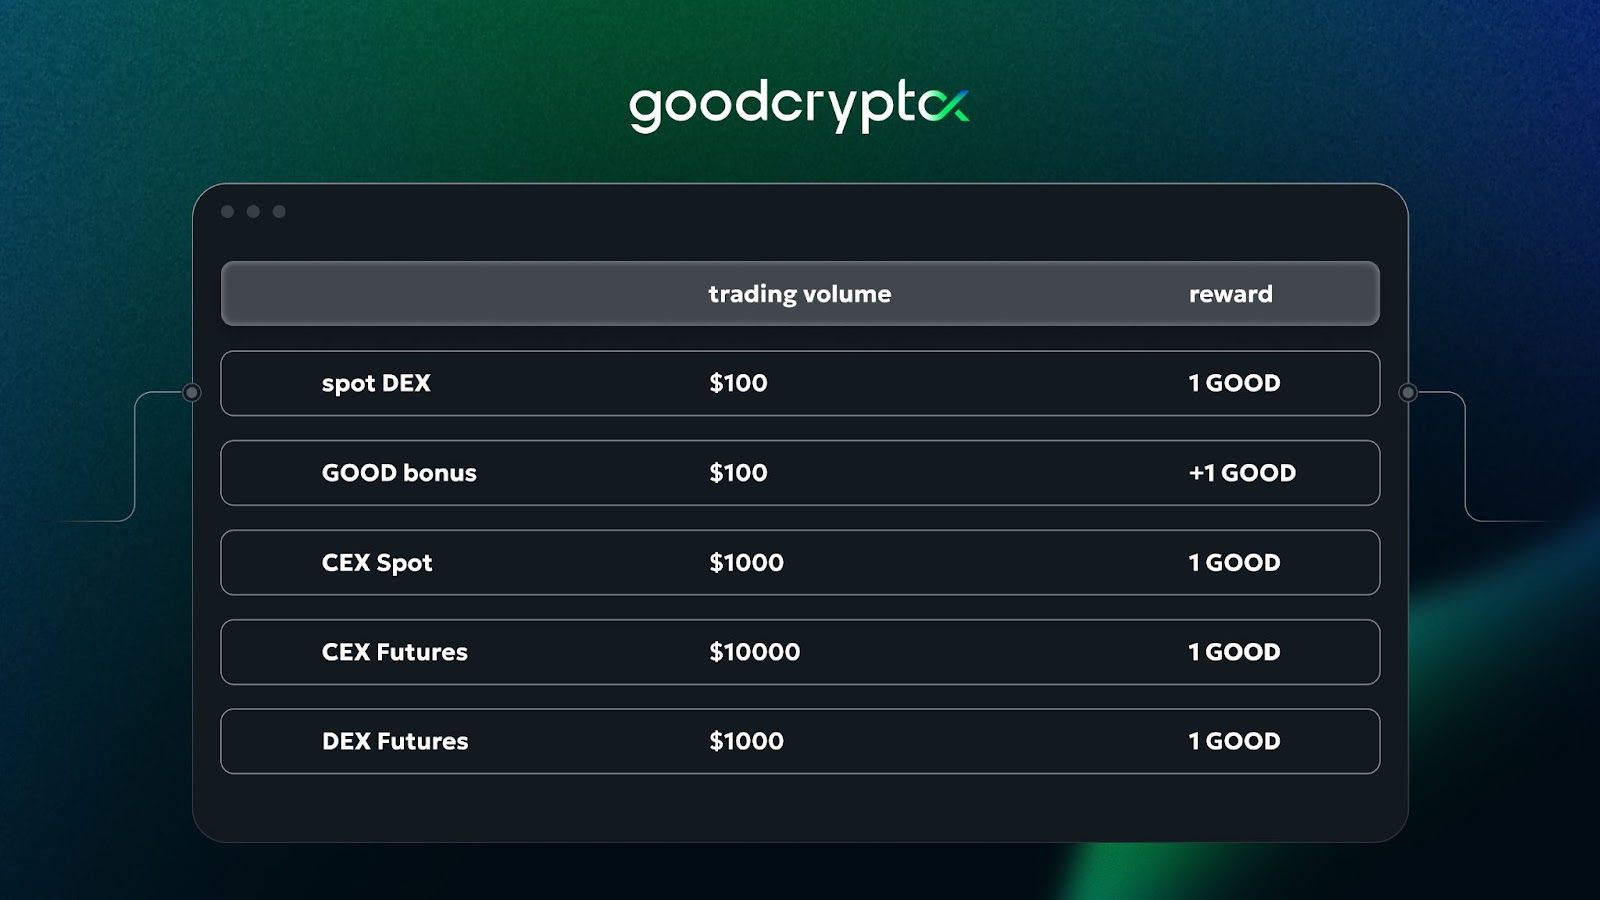Viewport: 1600px width, 900px height.
Task: Click the 1 GOOD reward for CEX Futures
Action: tap(1234, 652)
